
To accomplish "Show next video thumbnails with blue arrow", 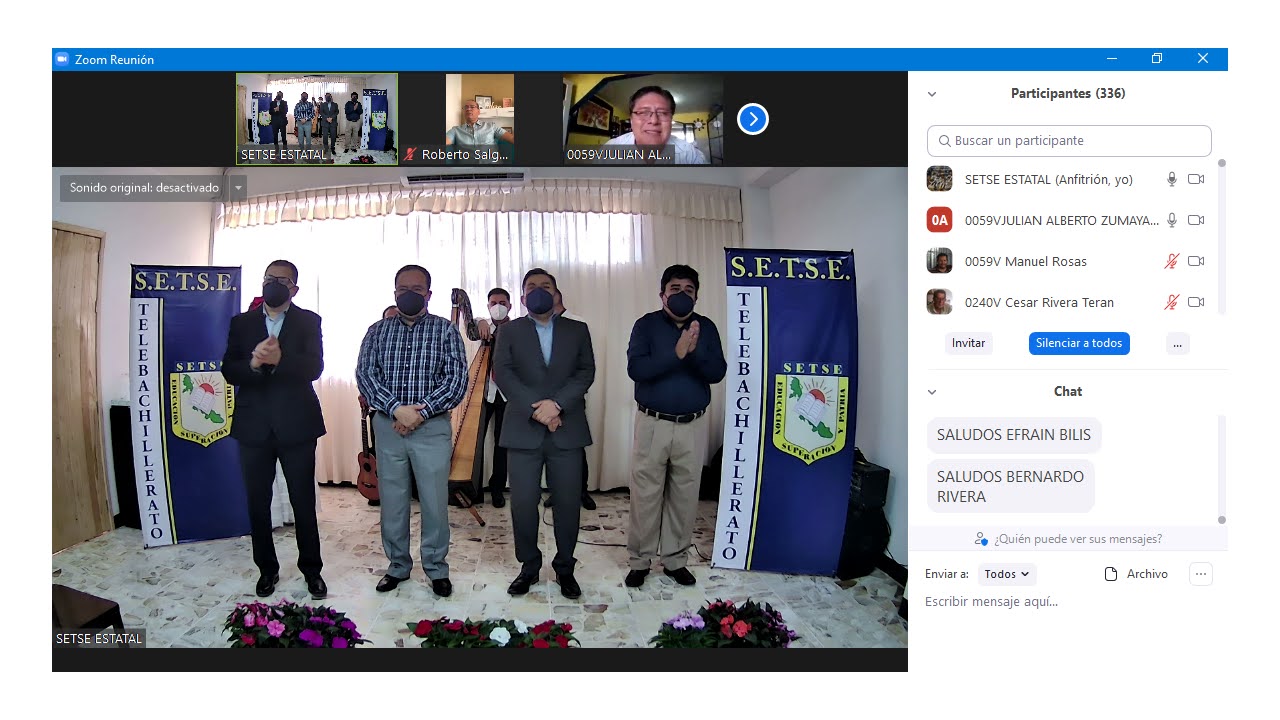I will click(752, 120).
